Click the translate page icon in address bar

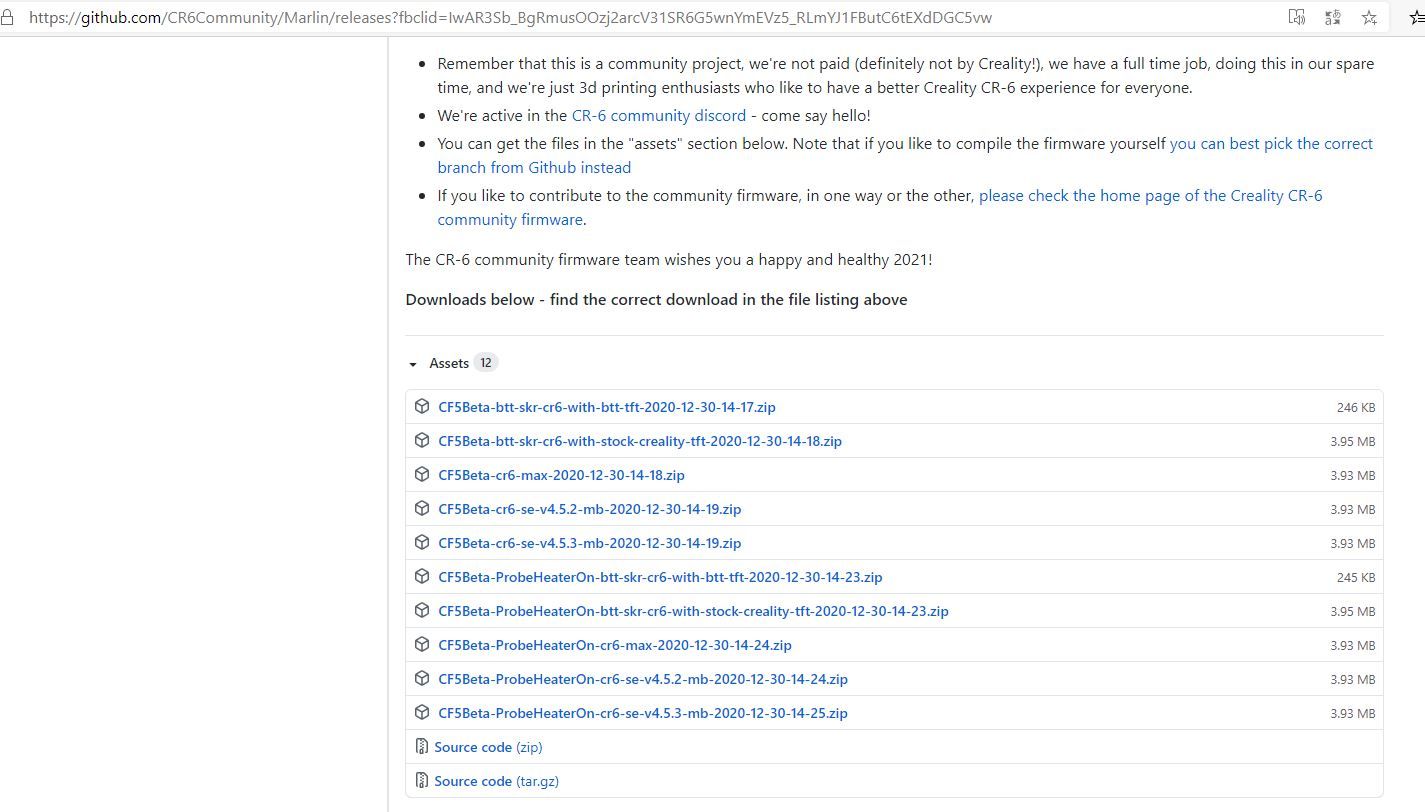[1333, 17]
